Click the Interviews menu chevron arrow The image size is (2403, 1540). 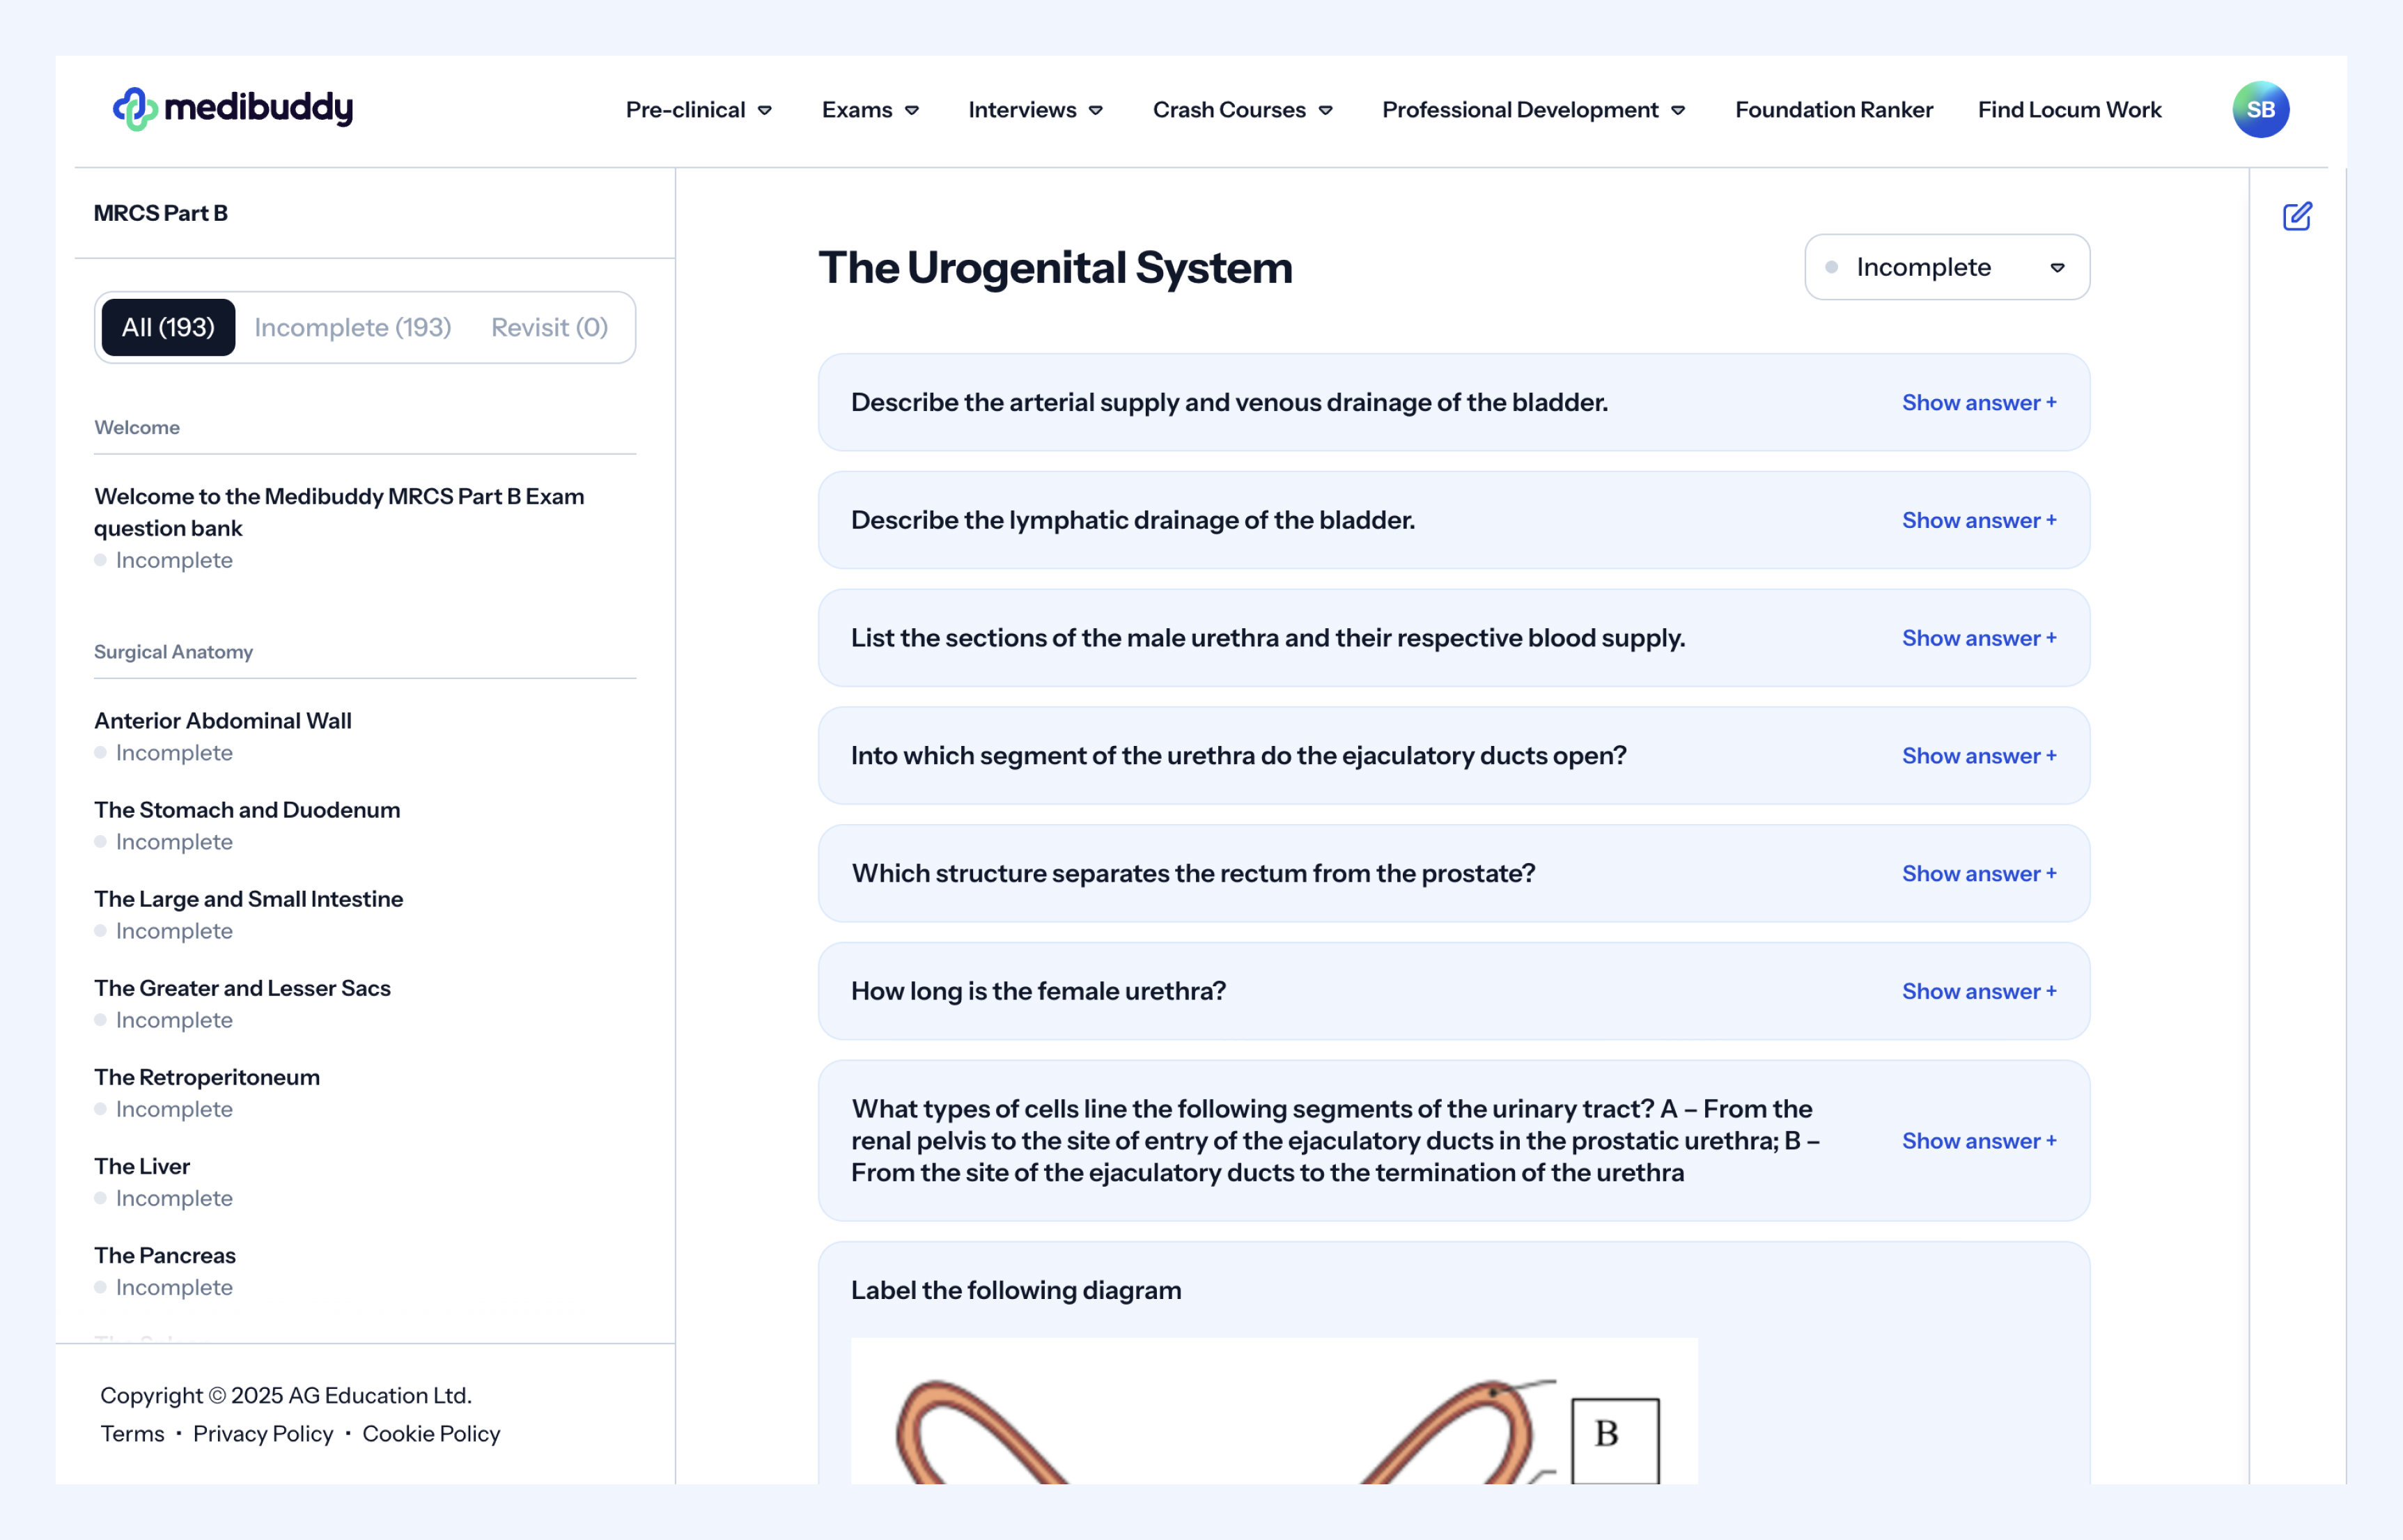(1096, 111)
